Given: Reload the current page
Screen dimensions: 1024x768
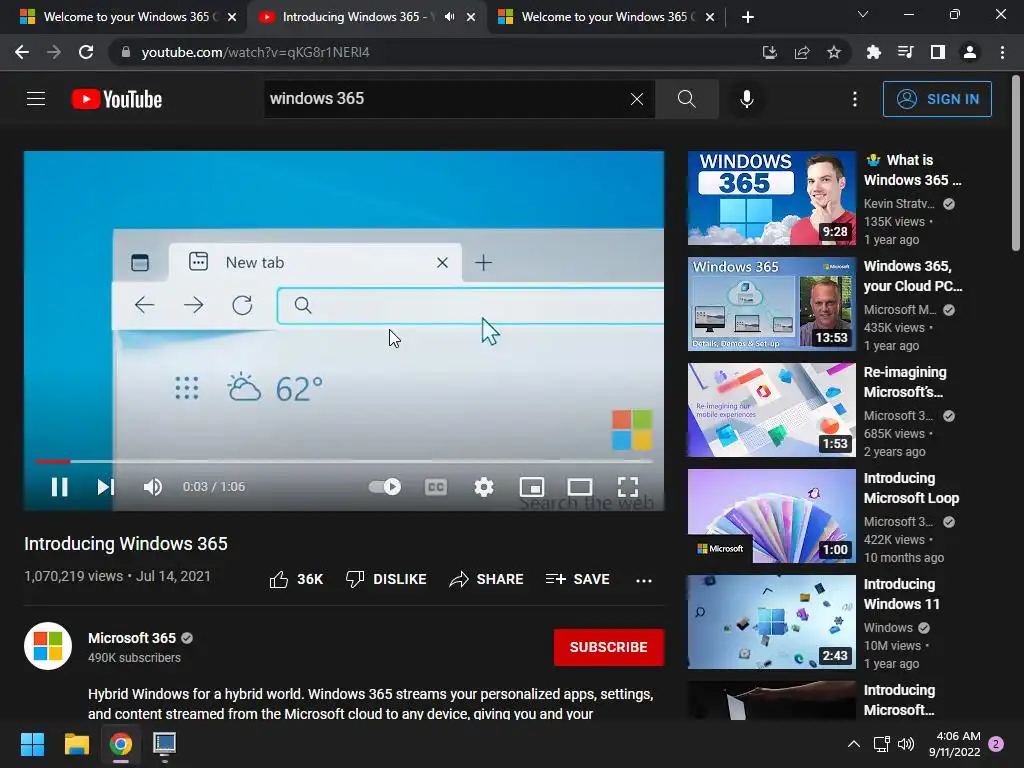Looking at the screenshot, I should pyautogui.click(x=86, y=52).
